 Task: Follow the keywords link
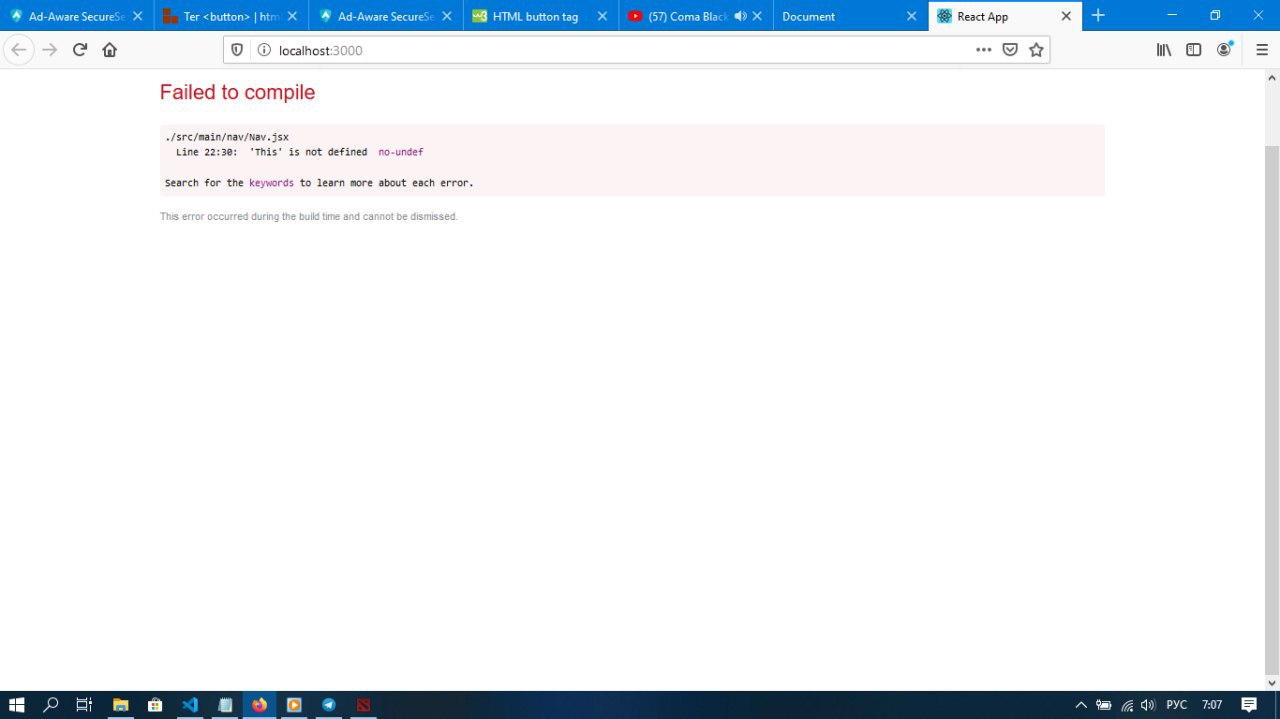click(271, 183)
